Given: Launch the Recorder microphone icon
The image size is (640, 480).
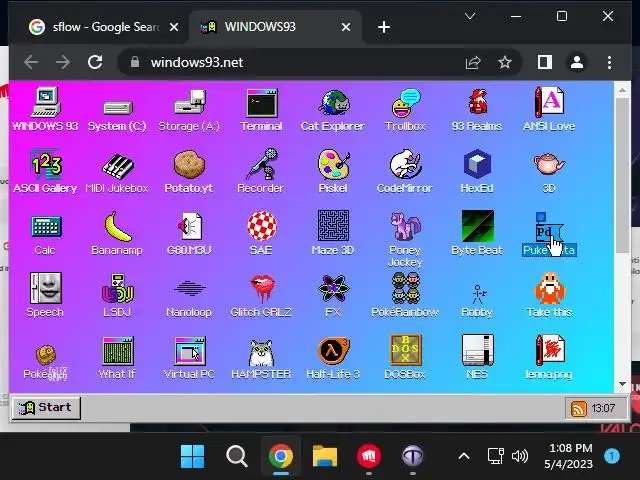Looking at the screenshot, I should click(261, 164).
